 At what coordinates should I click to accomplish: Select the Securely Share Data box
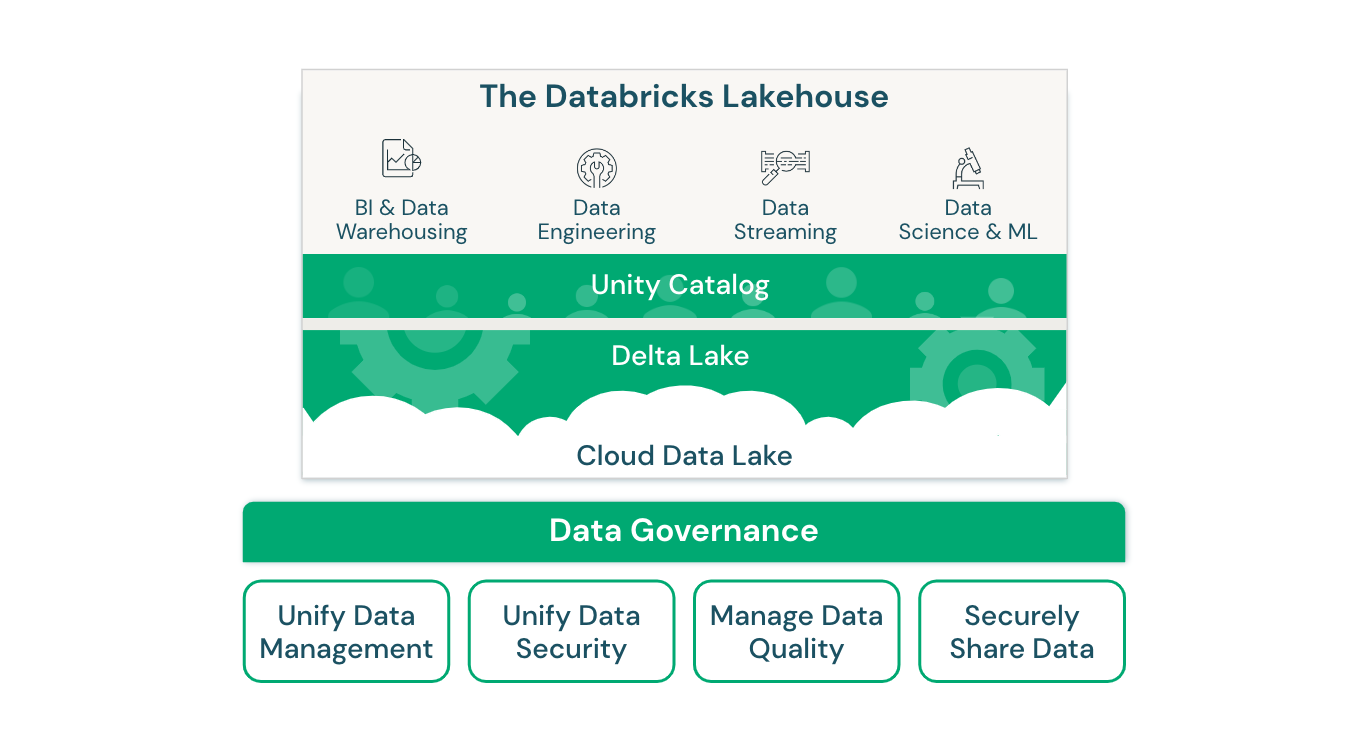(1021, 631)
